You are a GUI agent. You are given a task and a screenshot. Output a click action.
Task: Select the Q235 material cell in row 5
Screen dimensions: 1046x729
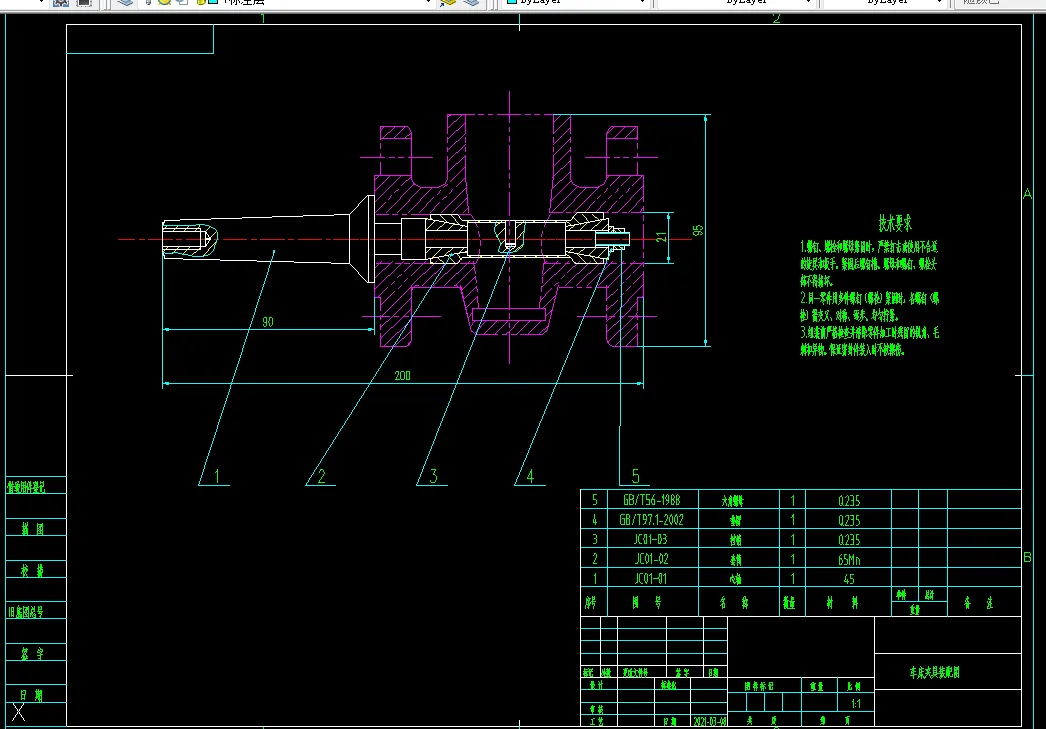(x=849, y=500)
